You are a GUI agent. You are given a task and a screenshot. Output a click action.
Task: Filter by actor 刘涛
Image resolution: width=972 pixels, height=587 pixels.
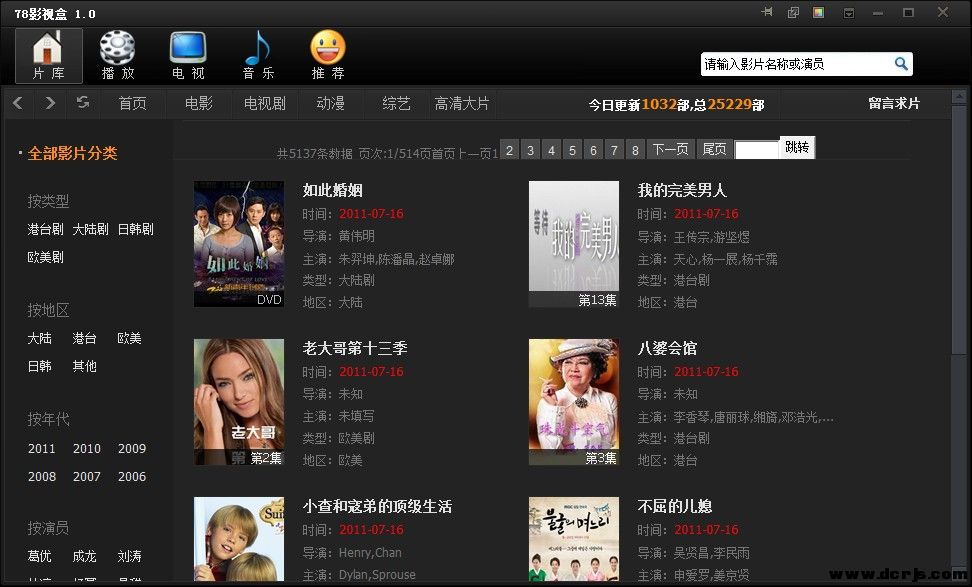[x=130, y=557]
